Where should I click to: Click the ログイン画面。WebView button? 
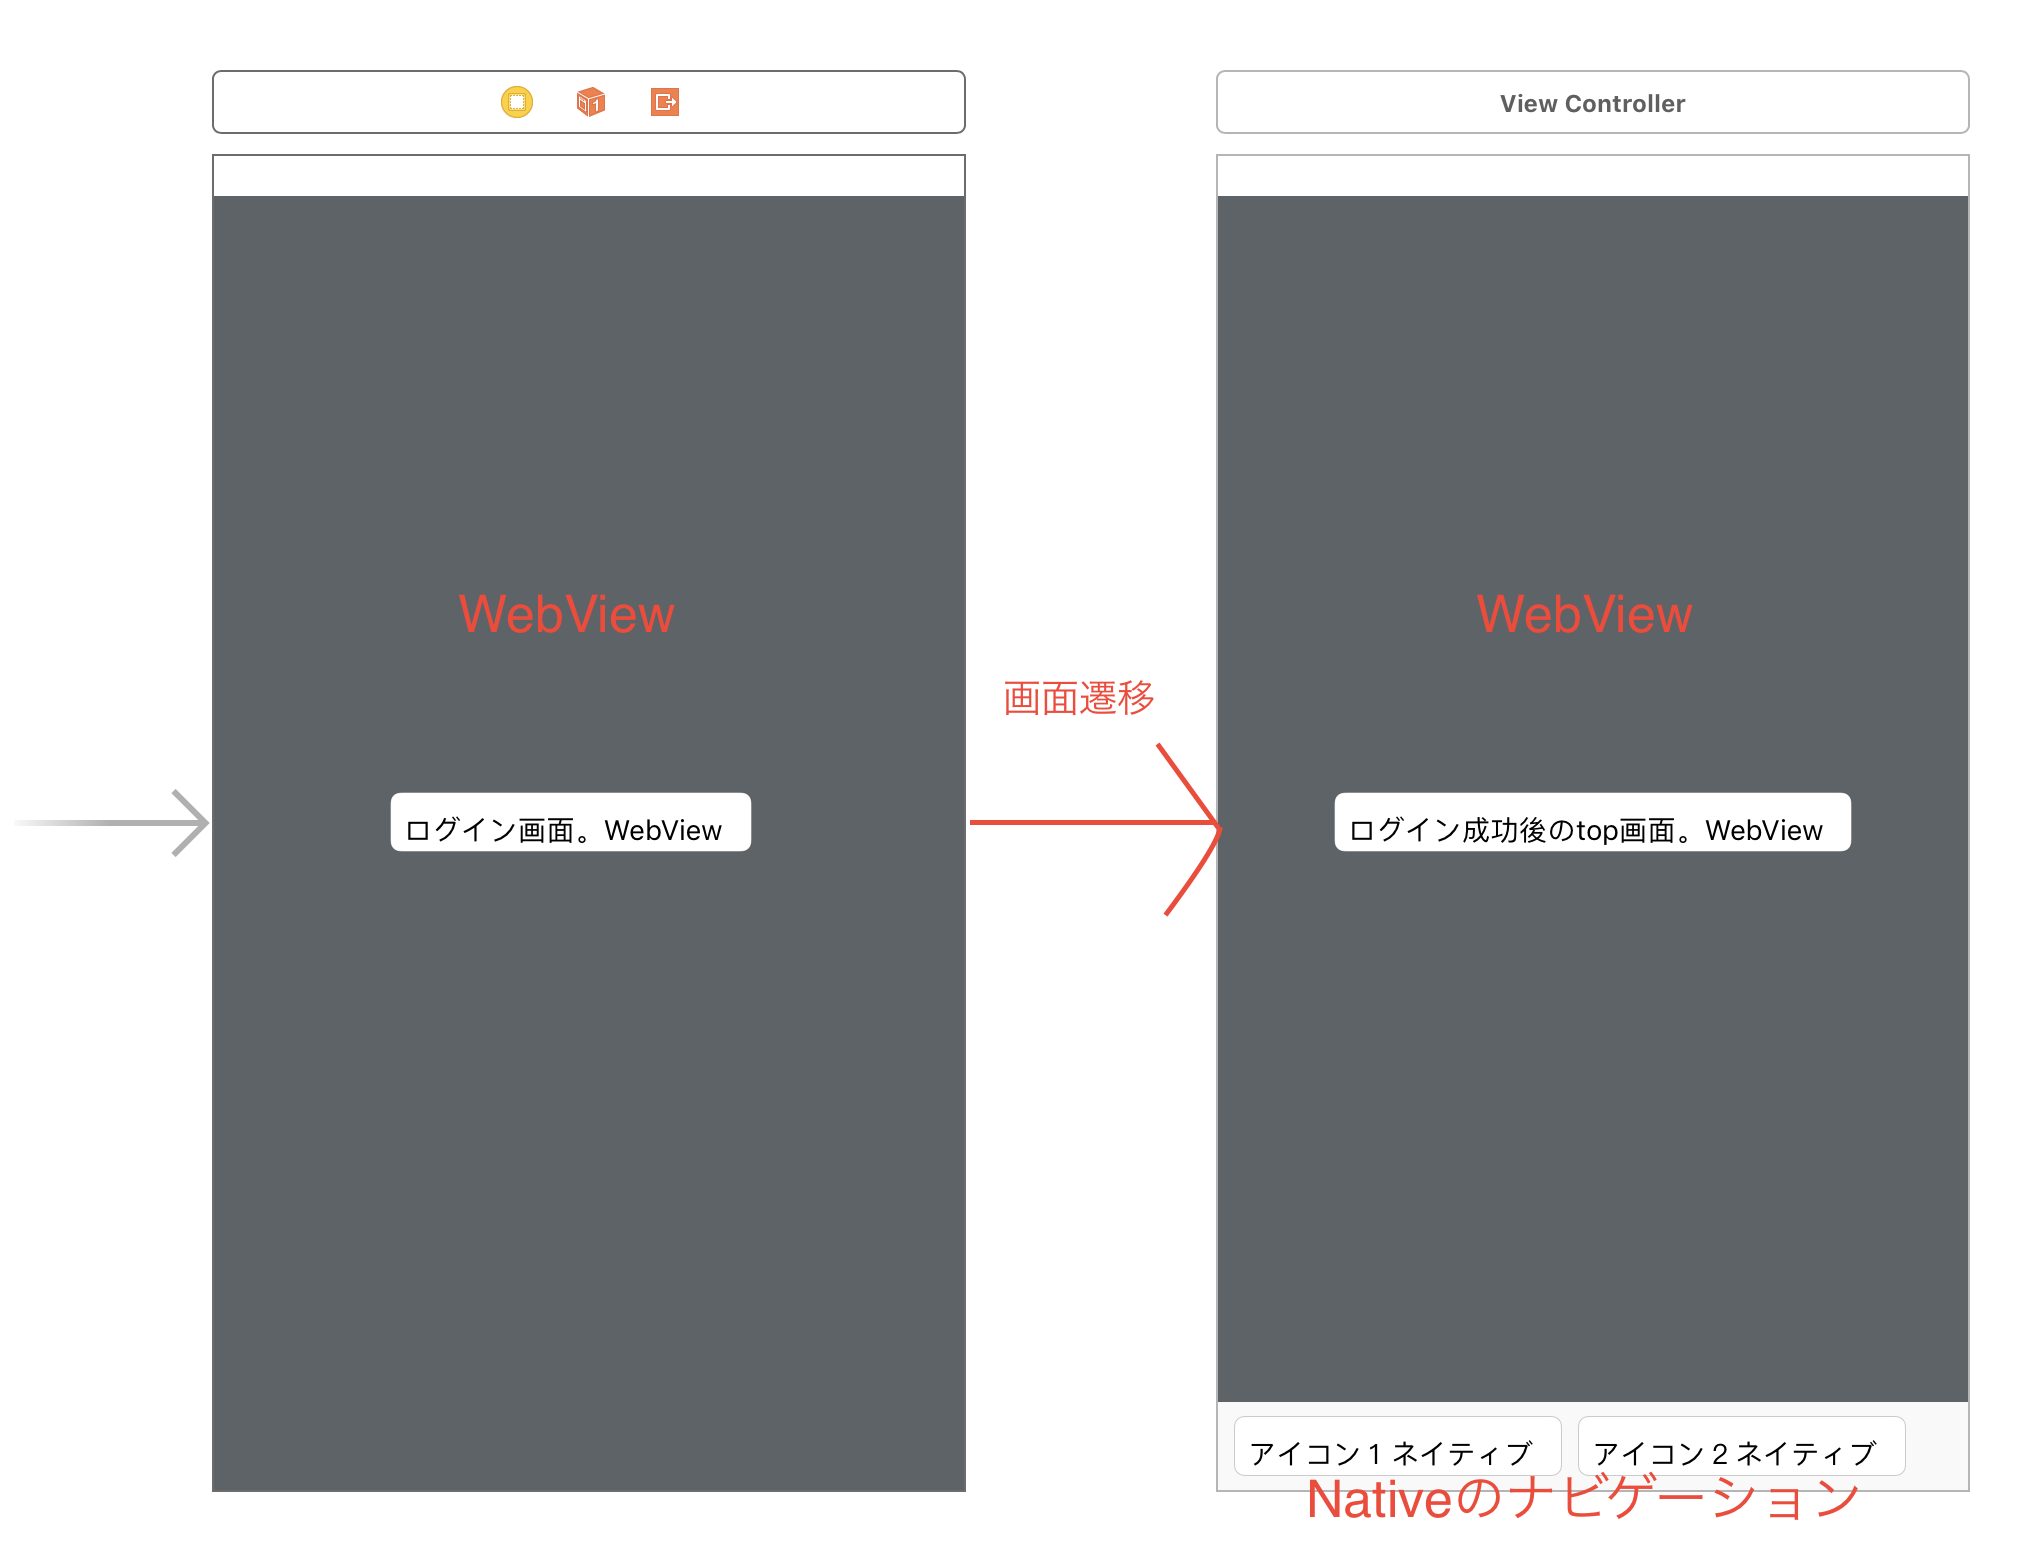tap(570, 822)
